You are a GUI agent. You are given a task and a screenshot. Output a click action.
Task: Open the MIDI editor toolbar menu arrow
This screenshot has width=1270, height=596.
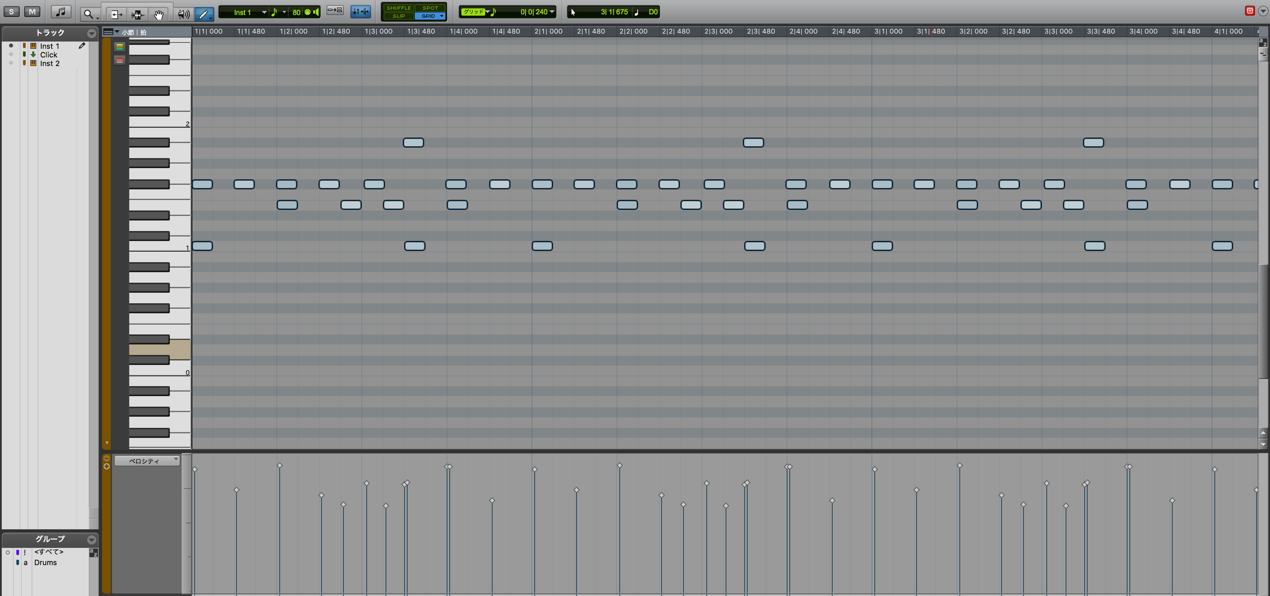pos(1262,11)
